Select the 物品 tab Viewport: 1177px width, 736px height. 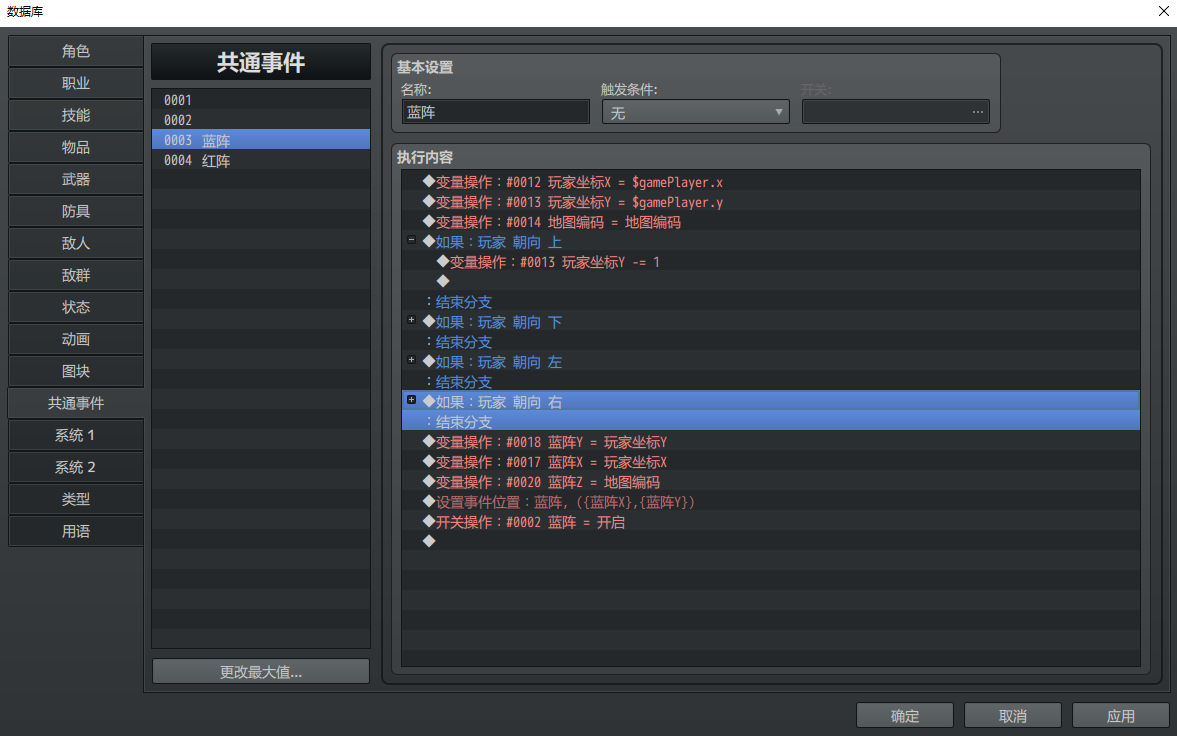76,147
